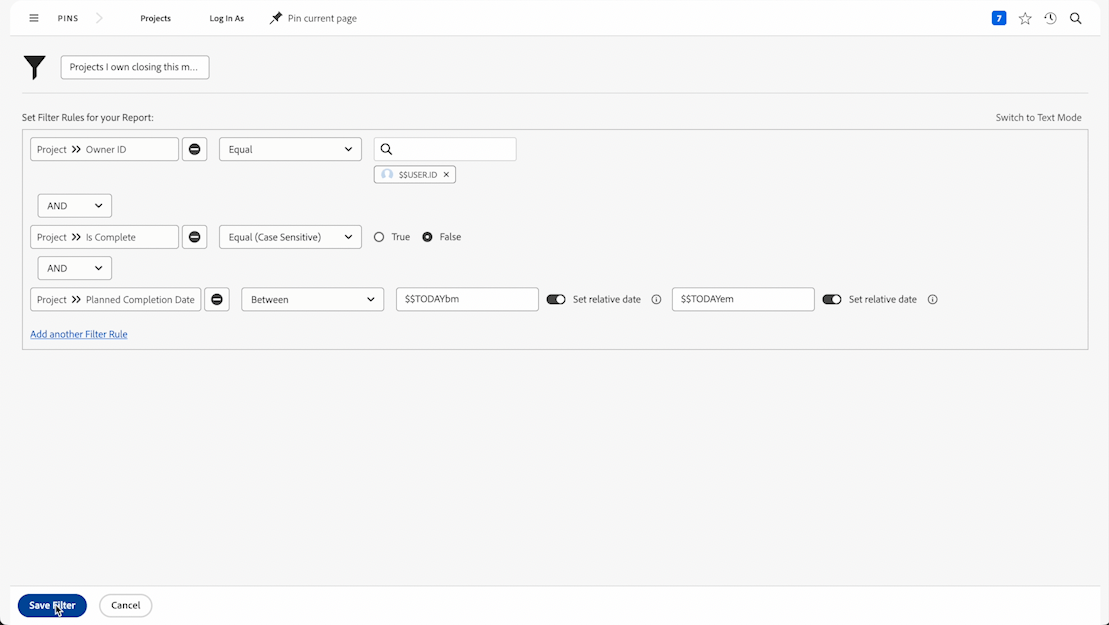Open the Projects breadcrumb menu item
Image resolution: width=1109 pixels, height=625 pixels.
[156, 17]
